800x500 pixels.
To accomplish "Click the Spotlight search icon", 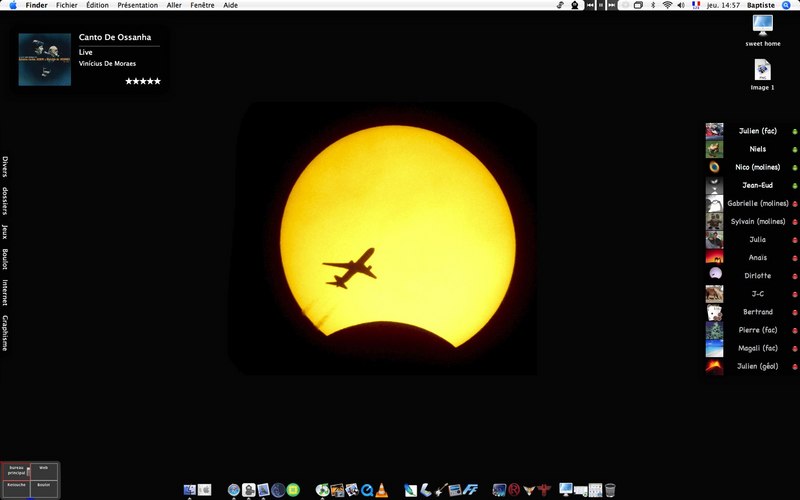I will [x=786, y=5].
